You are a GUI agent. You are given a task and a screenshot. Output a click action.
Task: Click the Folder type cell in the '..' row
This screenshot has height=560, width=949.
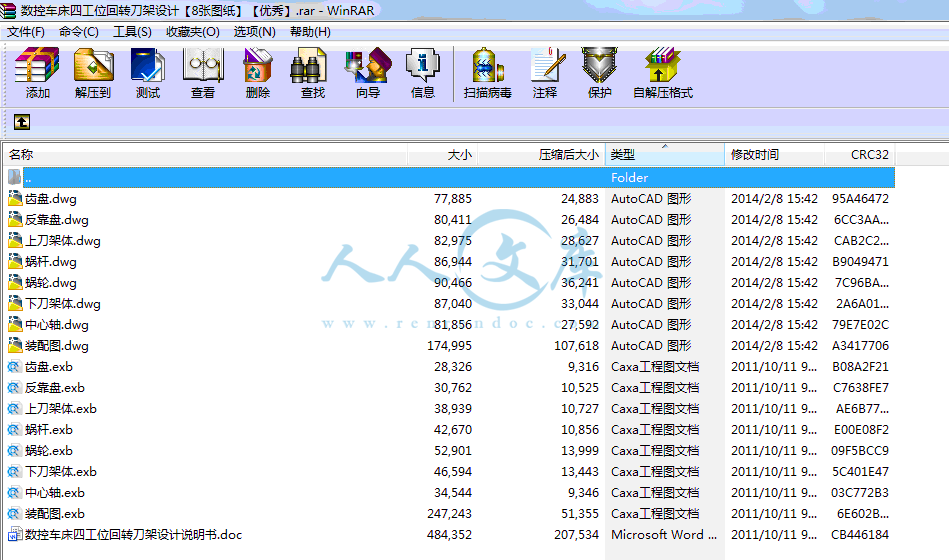tap(629, 177)
